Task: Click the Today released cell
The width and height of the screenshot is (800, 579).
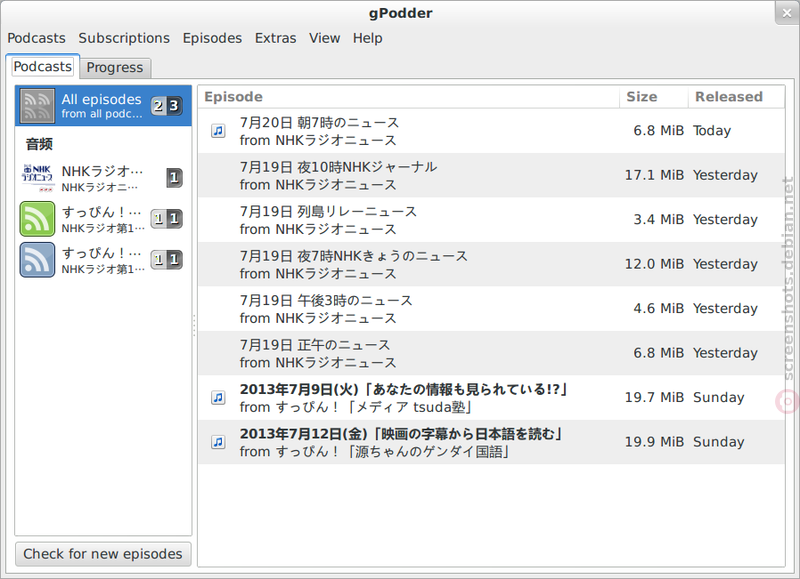Action: click(712, 131)
